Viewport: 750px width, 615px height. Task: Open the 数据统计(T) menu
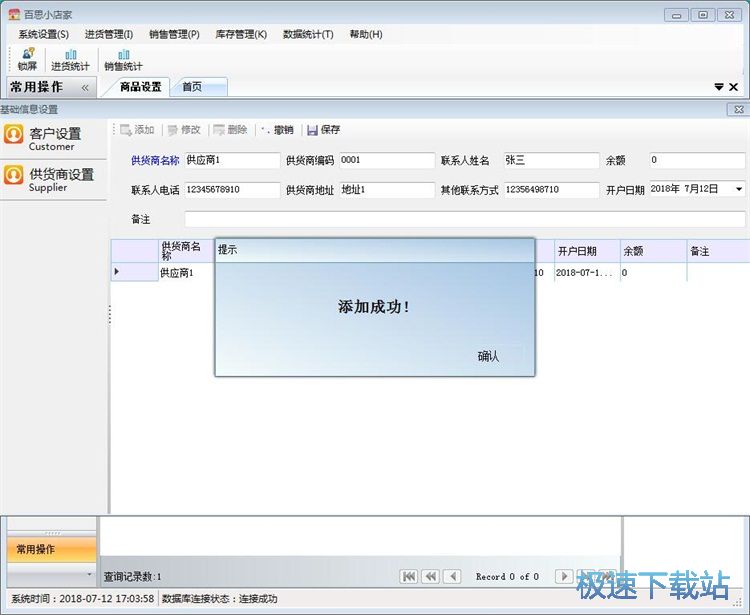click(x=308, y=34)
